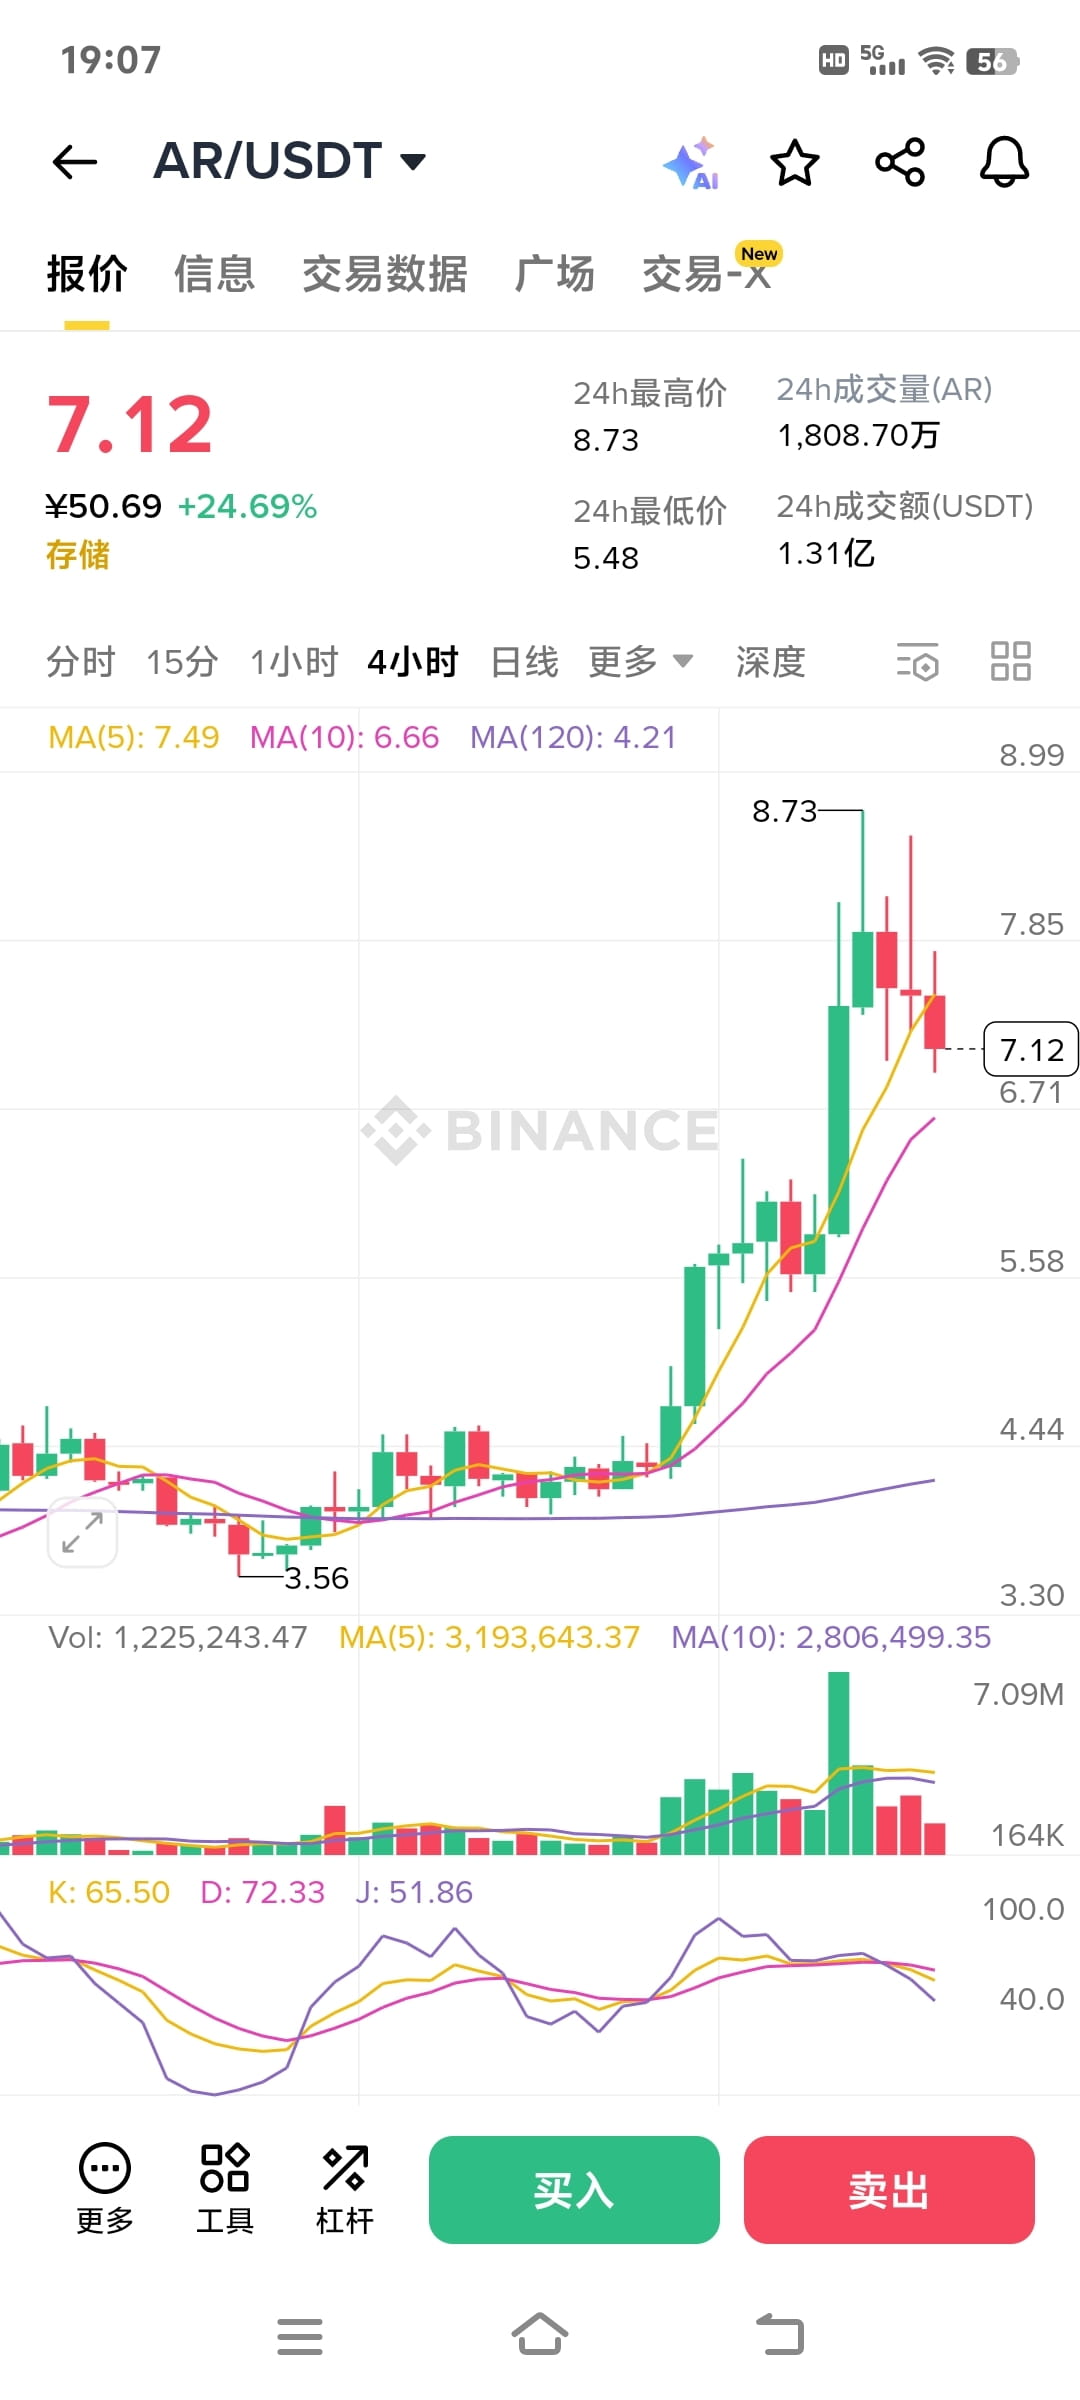Tap the multi-chart grid layout icon
1080x2400 pixels.
(x=1010, y=662)
